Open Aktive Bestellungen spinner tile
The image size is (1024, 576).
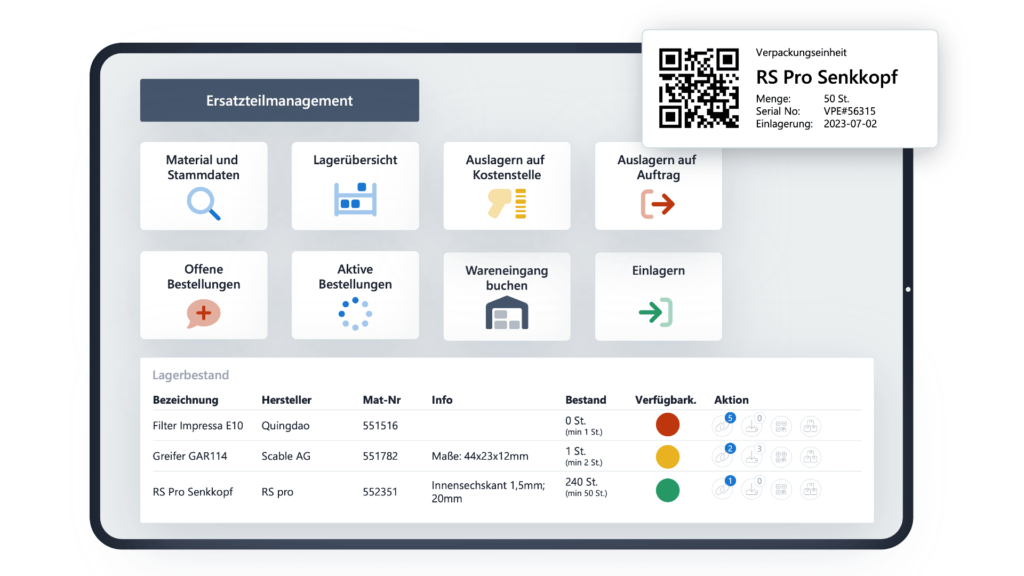point(355,296)
